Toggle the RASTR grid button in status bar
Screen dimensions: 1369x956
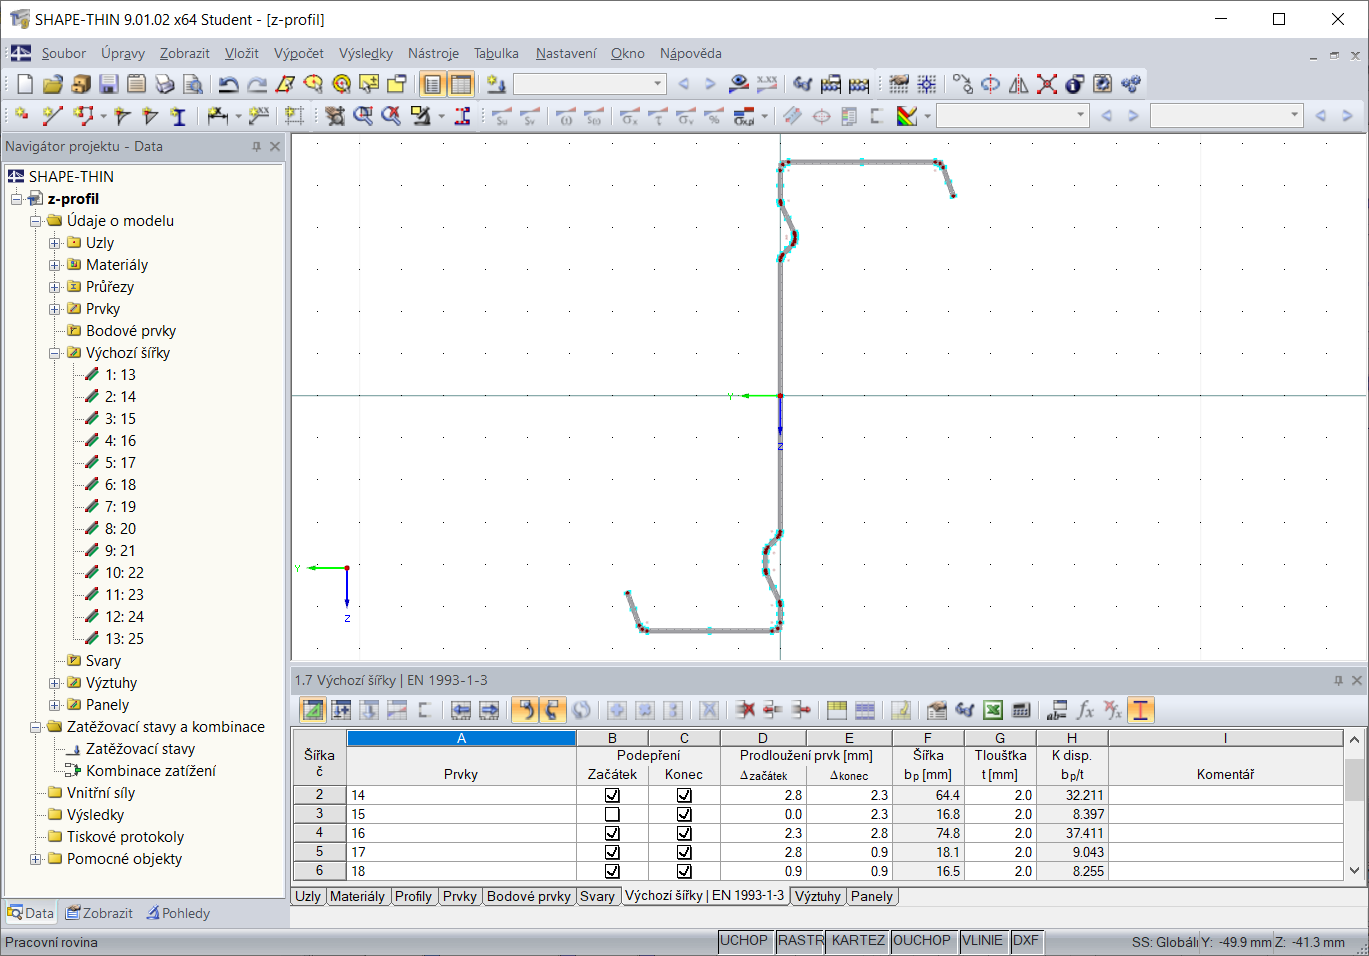tap(800, 941)
